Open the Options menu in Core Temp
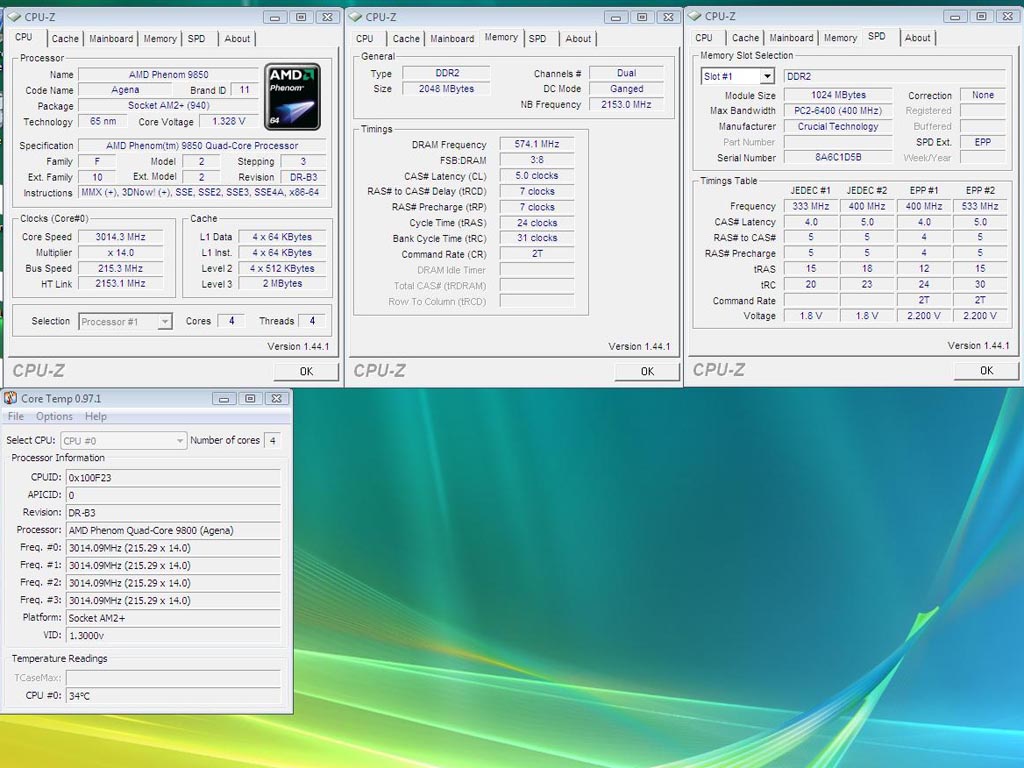The width and height of the screenshot is (1024, 768). click(54, 417)
